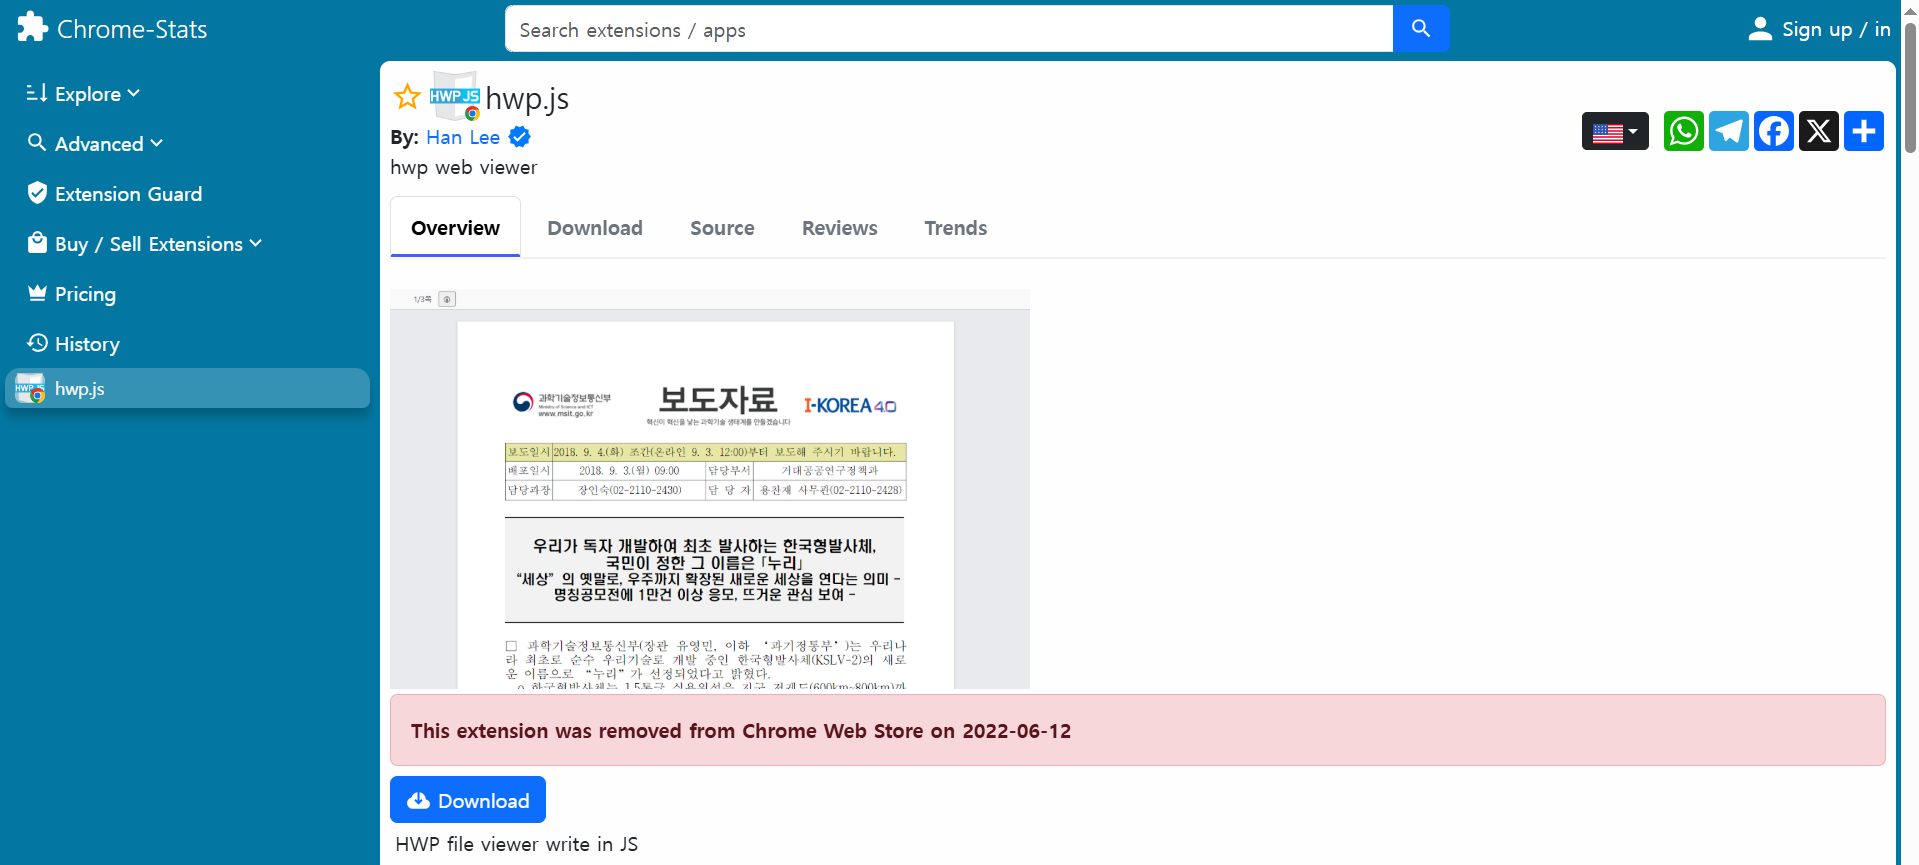Image resolution: width=1919 pixels, height=865 pixels.
Task: Click the Advanced search magnifier icon
Action: pyautogui.click(x=37, y=143)
